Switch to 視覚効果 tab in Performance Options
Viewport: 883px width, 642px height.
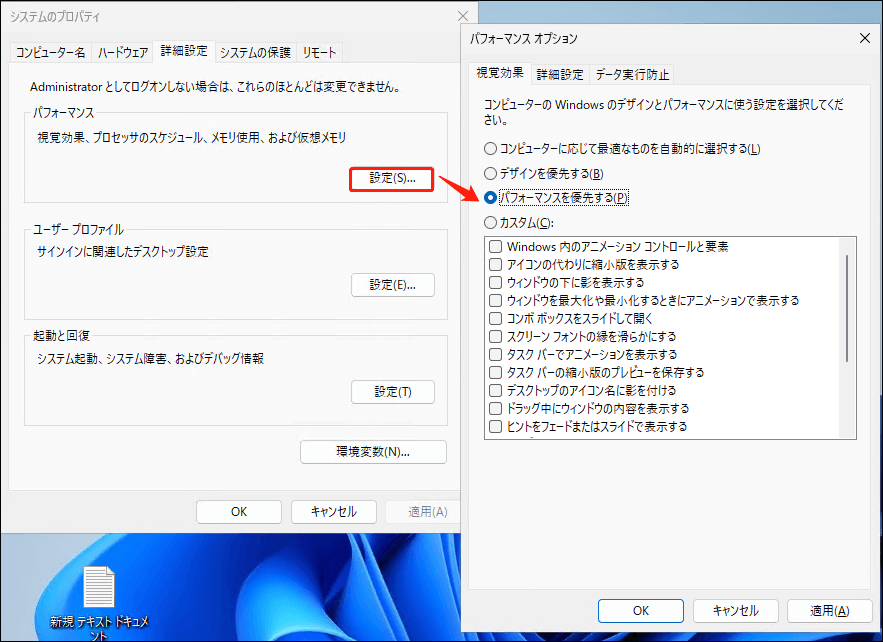(x=500, y=73)
